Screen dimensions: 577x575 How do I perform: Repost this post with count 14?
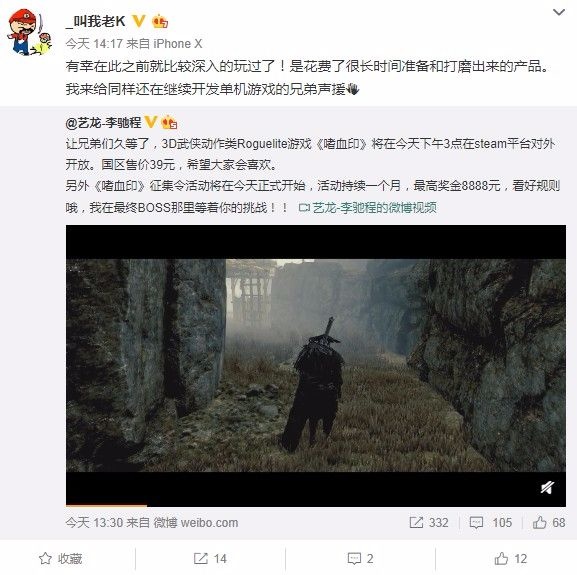click(x=210, y=558)
